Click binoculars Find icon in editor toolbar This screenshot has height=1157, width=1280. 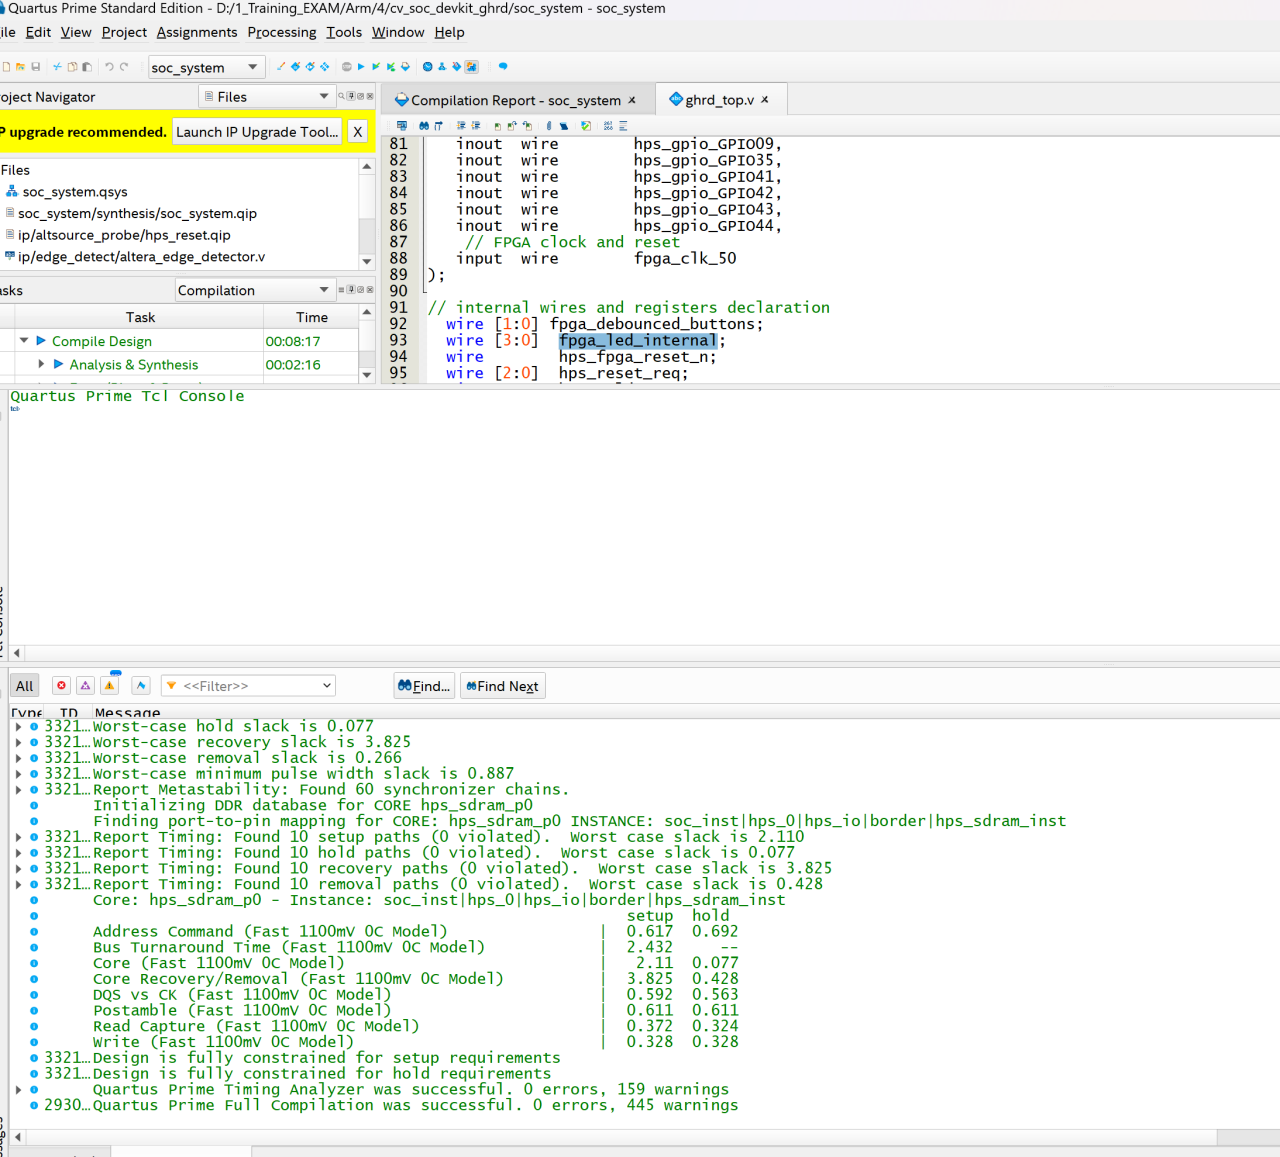(x=424, y=126)
